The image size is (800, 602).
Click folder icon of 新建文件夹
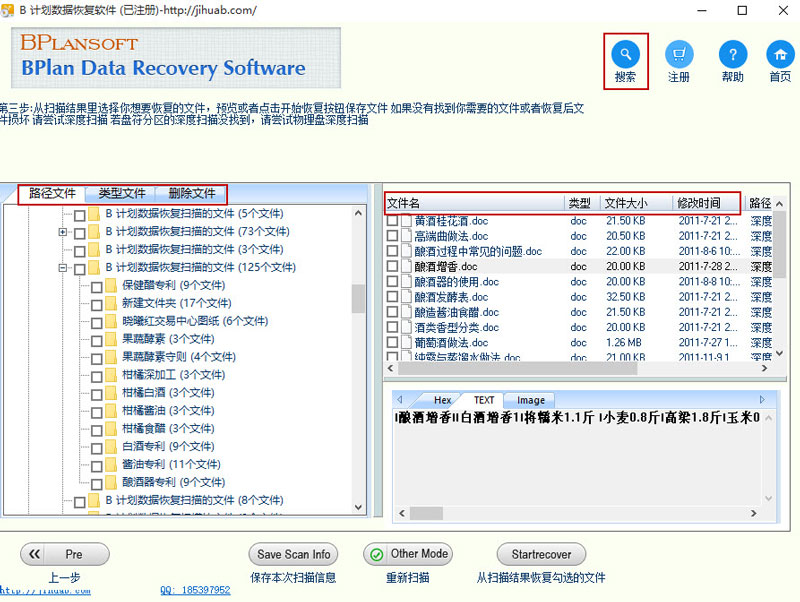click(x=112, y=303)
